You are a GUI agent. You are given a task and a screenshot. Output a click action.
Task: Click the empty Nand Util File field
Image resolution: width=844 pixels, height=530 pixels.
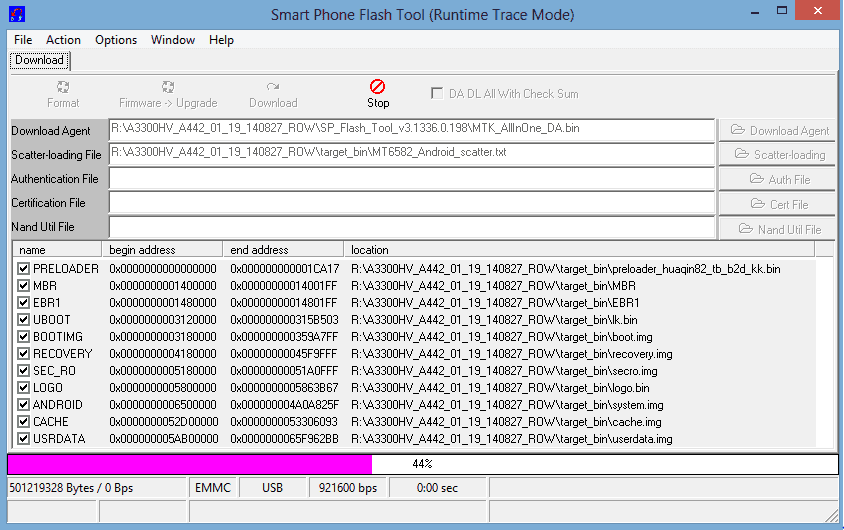click(x=412, y=227)
